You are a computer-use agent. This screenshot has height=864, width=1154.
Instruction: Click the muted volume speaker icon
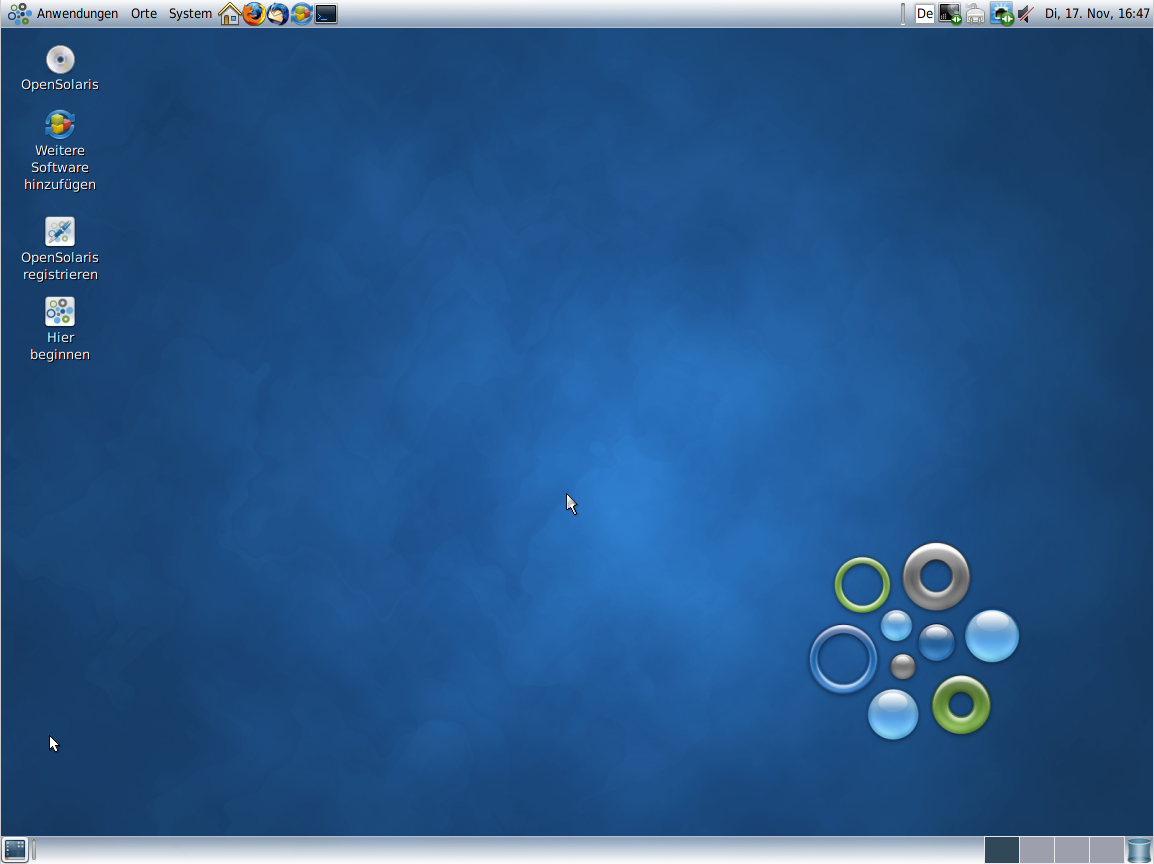[1026, 14]
